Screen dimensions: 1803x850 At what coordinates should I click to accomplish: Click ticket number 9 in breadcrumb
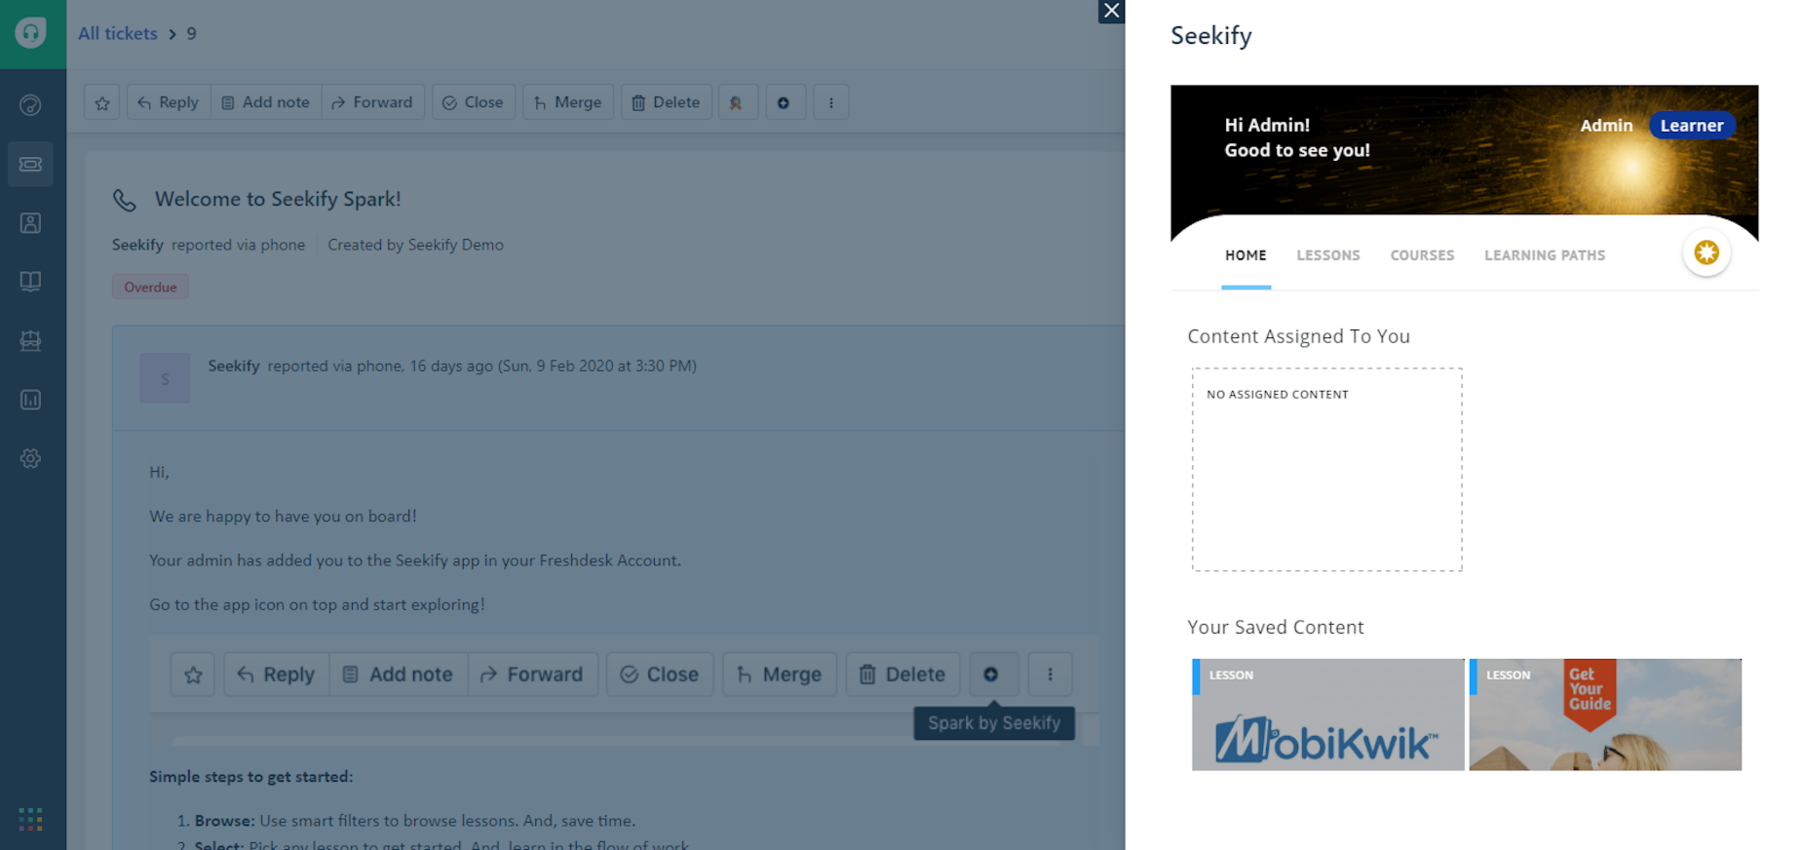pyautogui.click(x=191, y=34)
